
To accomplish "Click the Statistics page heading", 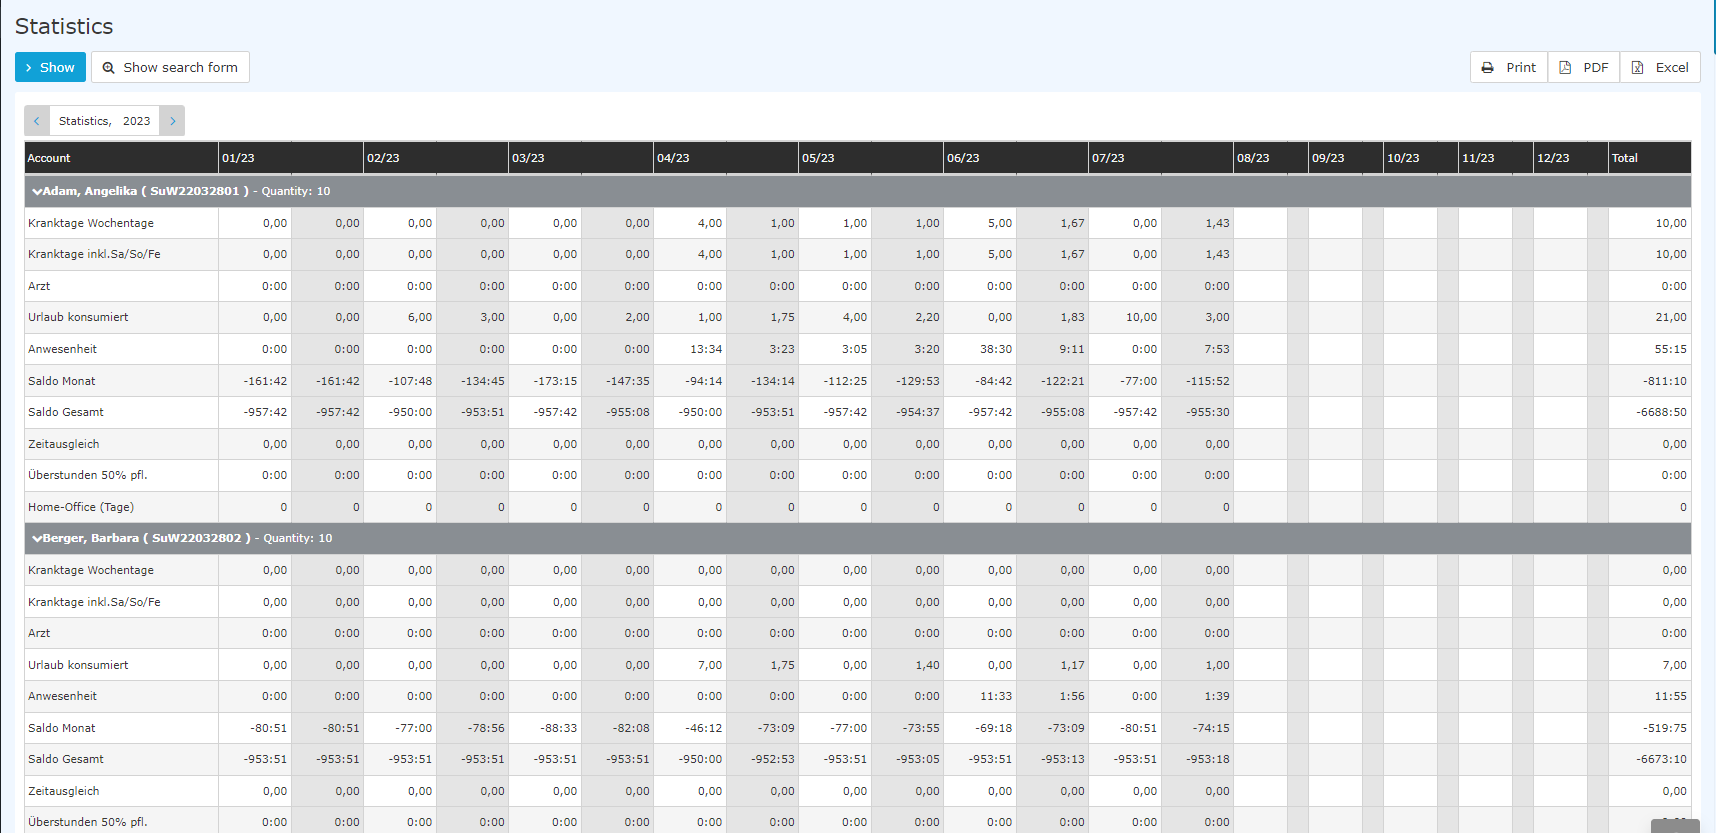I will pos(64,27).
